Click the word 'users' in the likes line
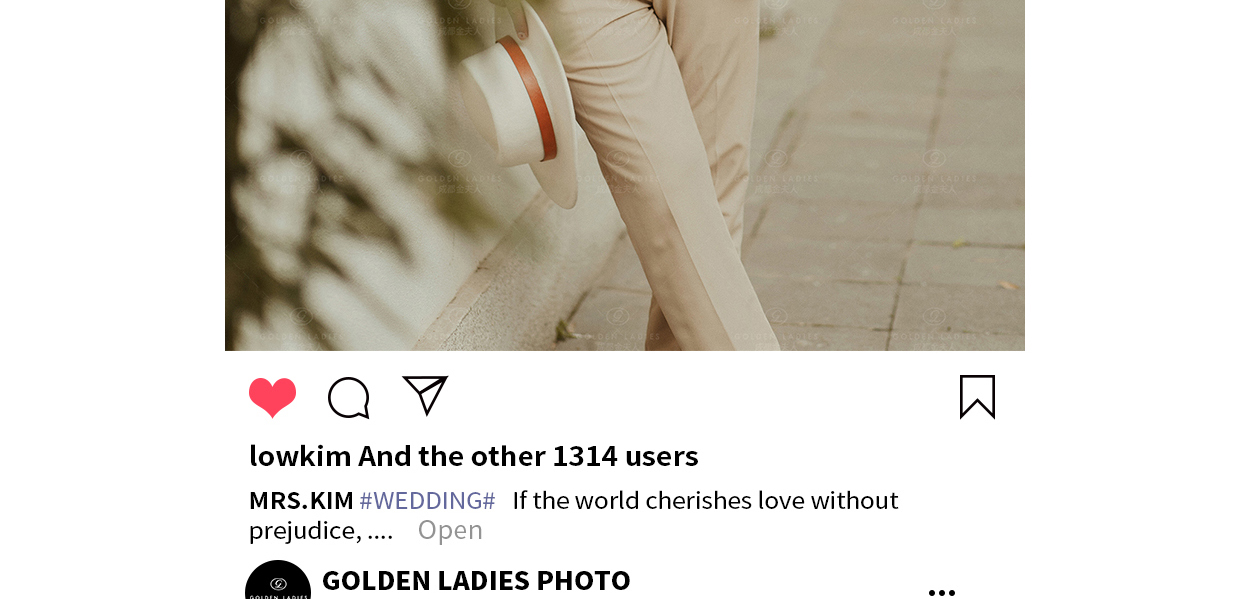This screenshot has height=599, width=1250. (661, 456)
